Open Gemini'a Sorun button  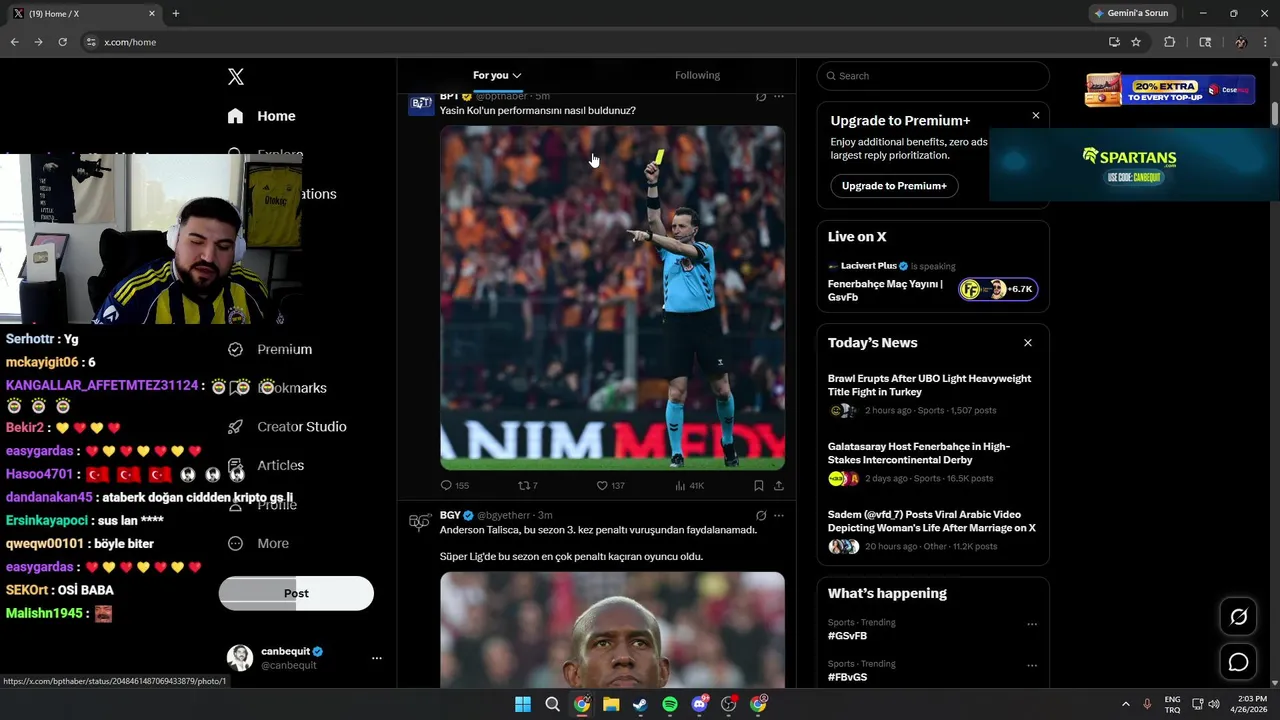coord(1131,13)
